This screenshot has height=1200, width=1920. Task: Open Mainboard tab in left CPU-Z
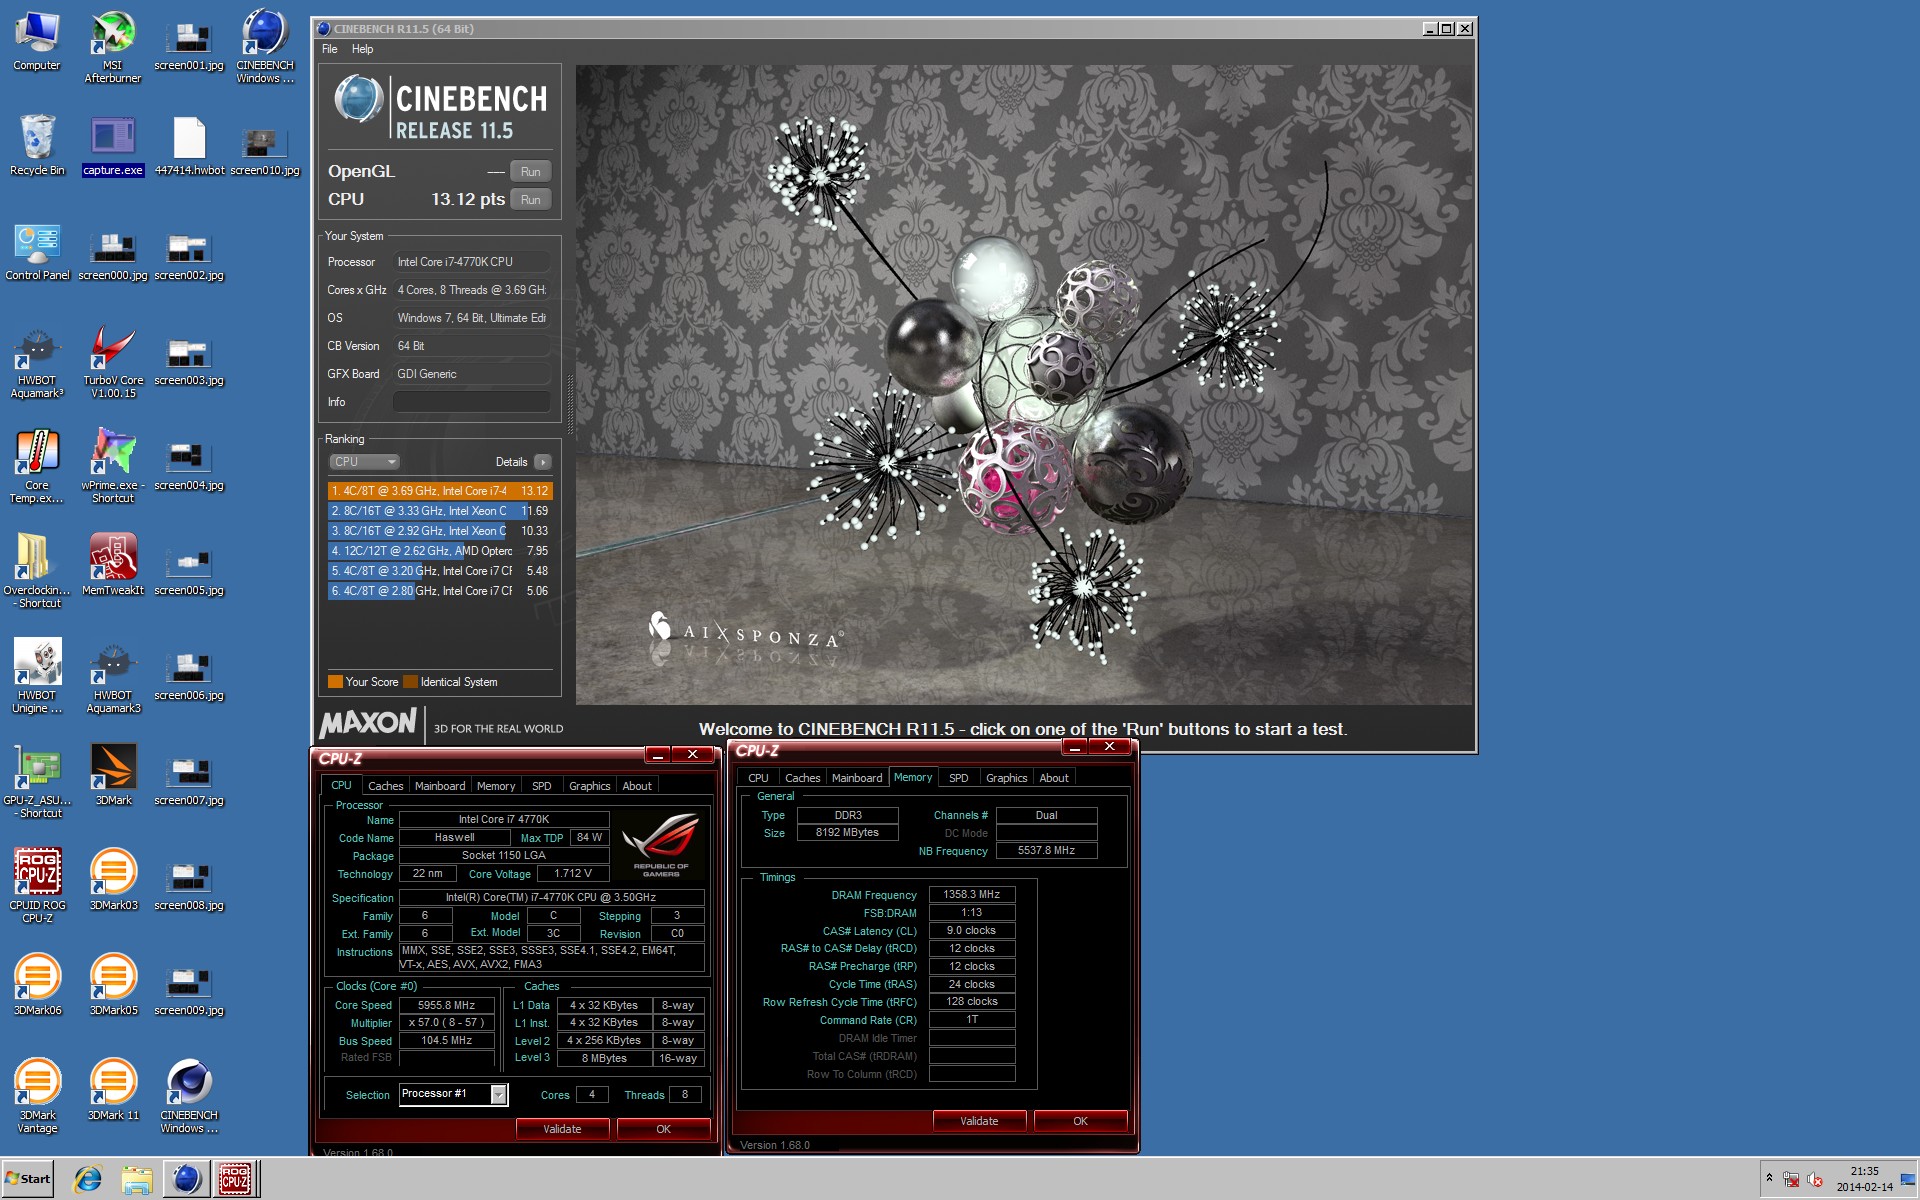click(440, 786)
